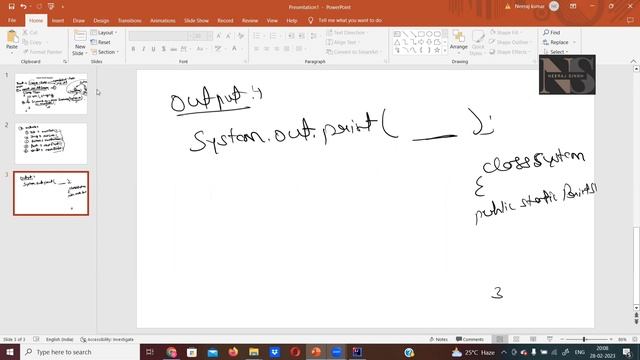The image size is (640, 360).
Task: Click the Windows Start button
Action: [x=10, y=352]
